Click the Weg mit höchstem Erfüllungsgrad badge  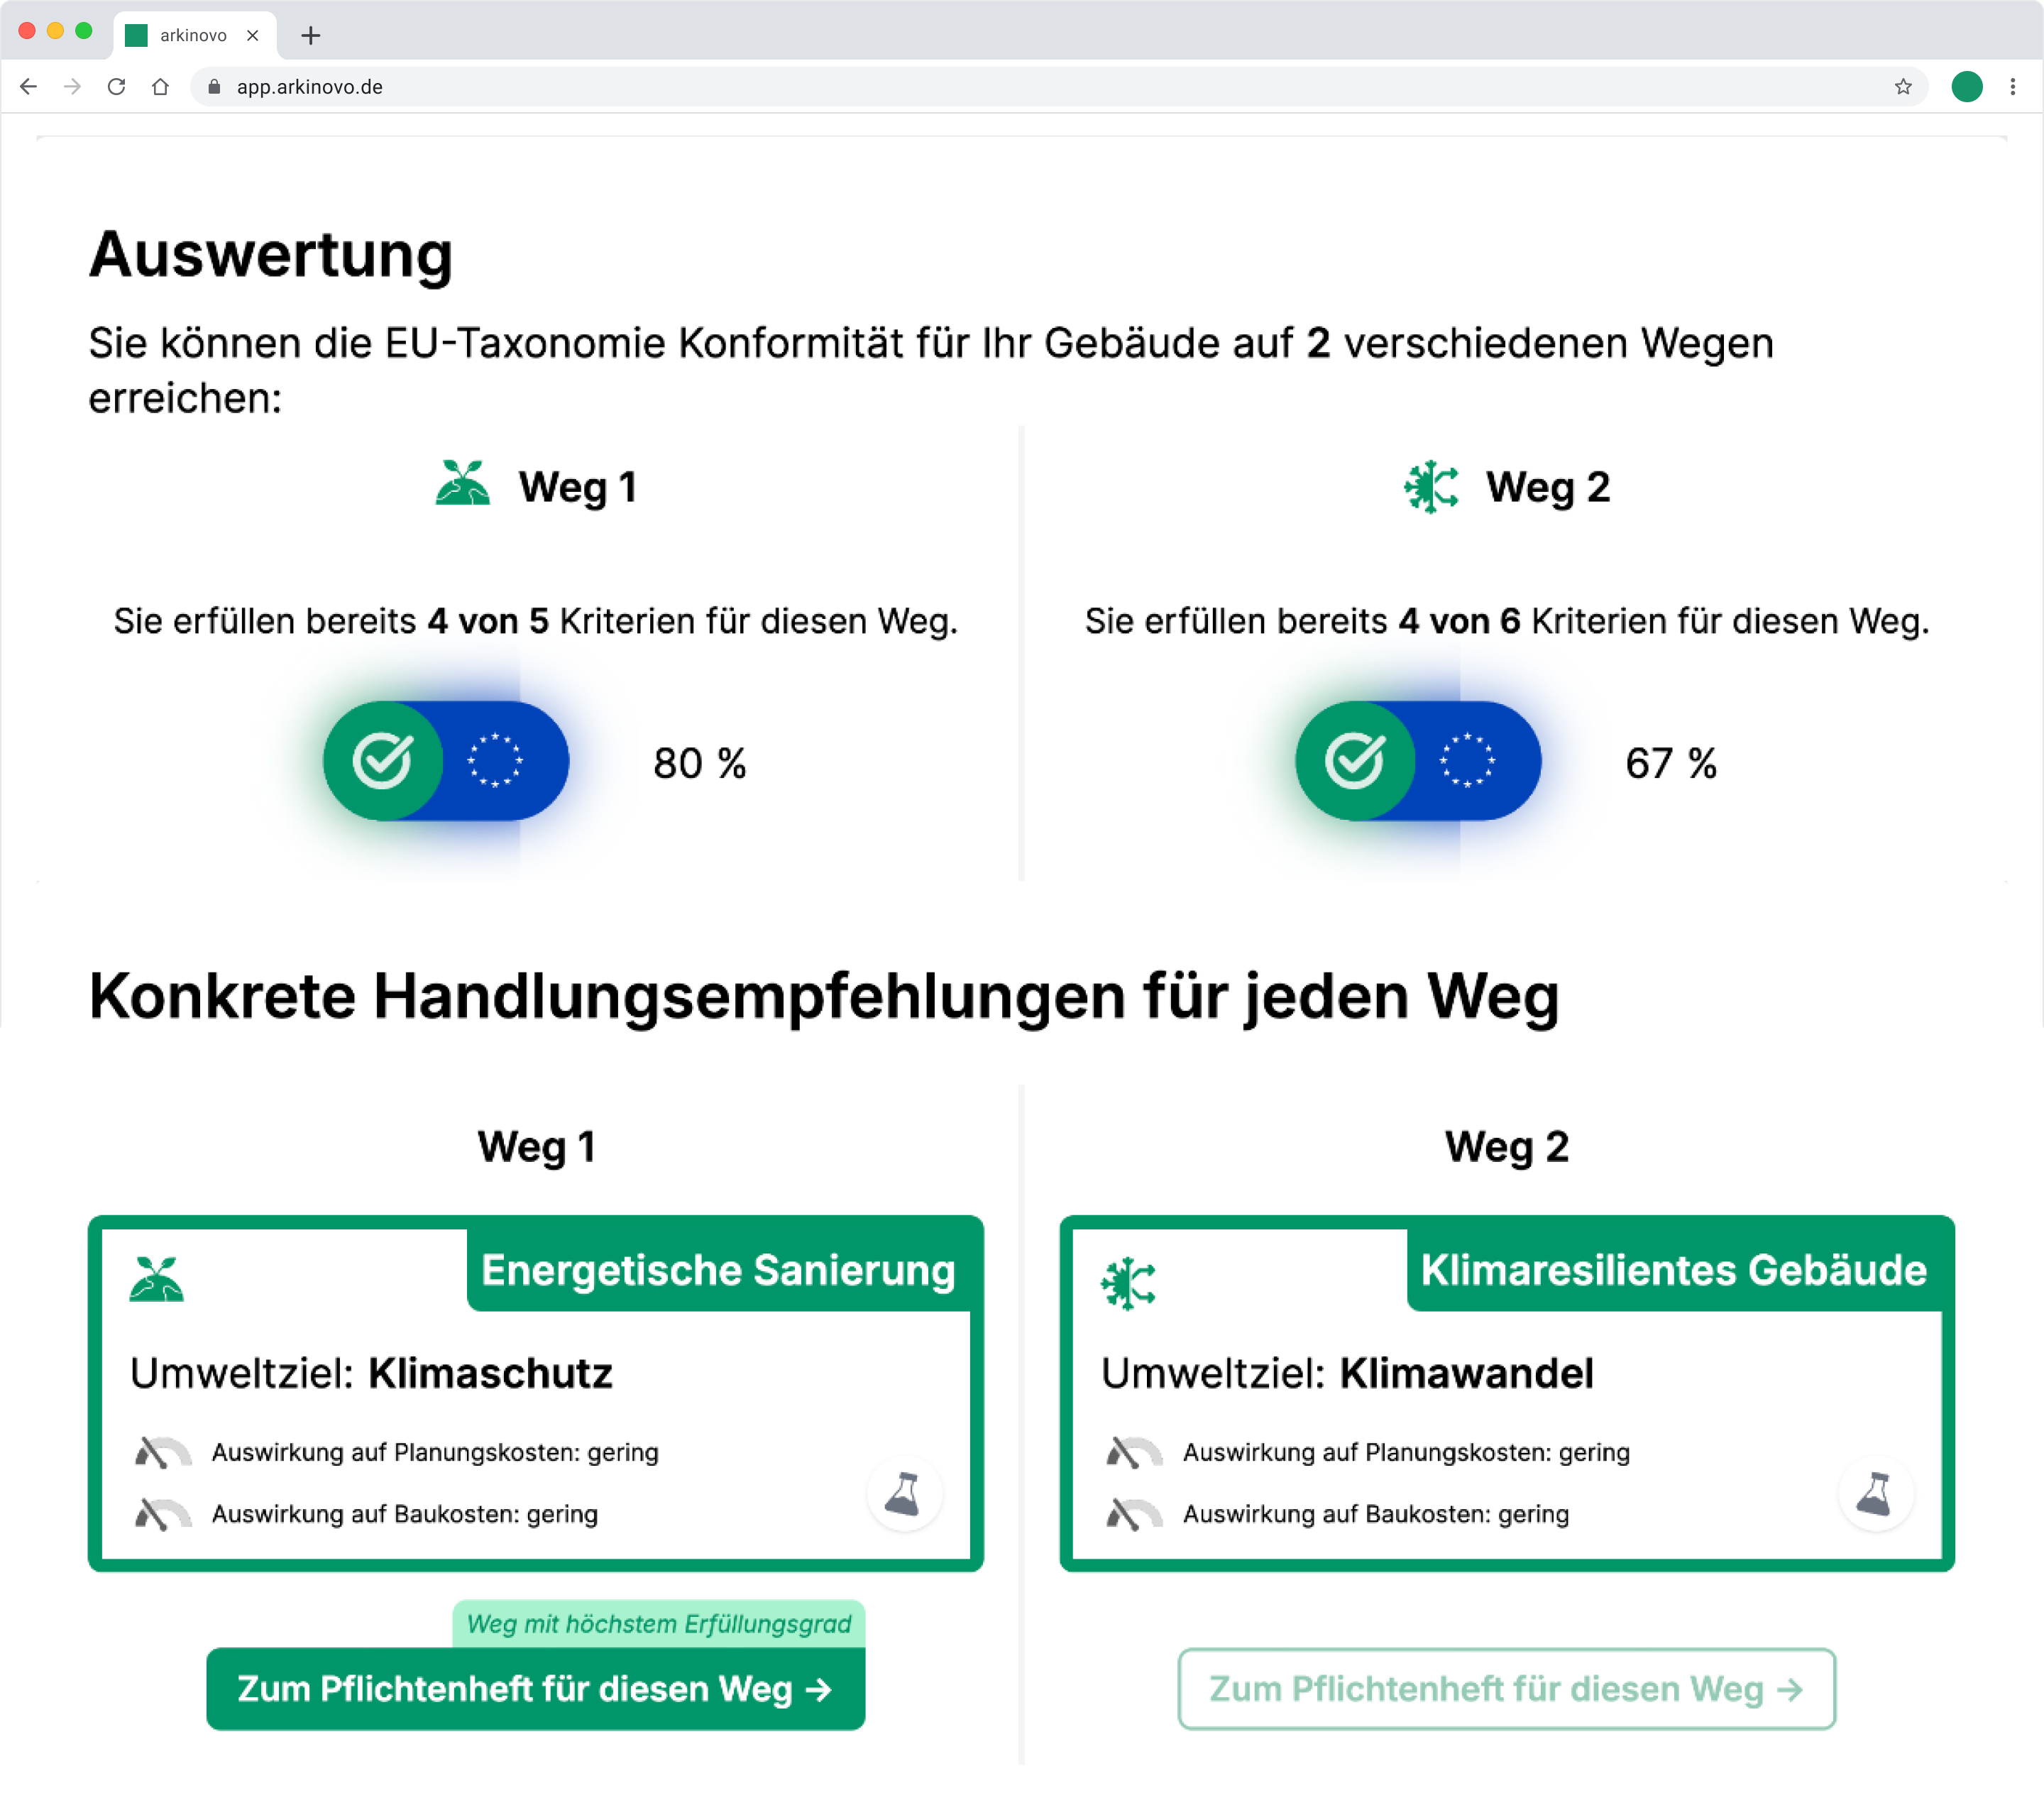click(x=659, y=1624)
